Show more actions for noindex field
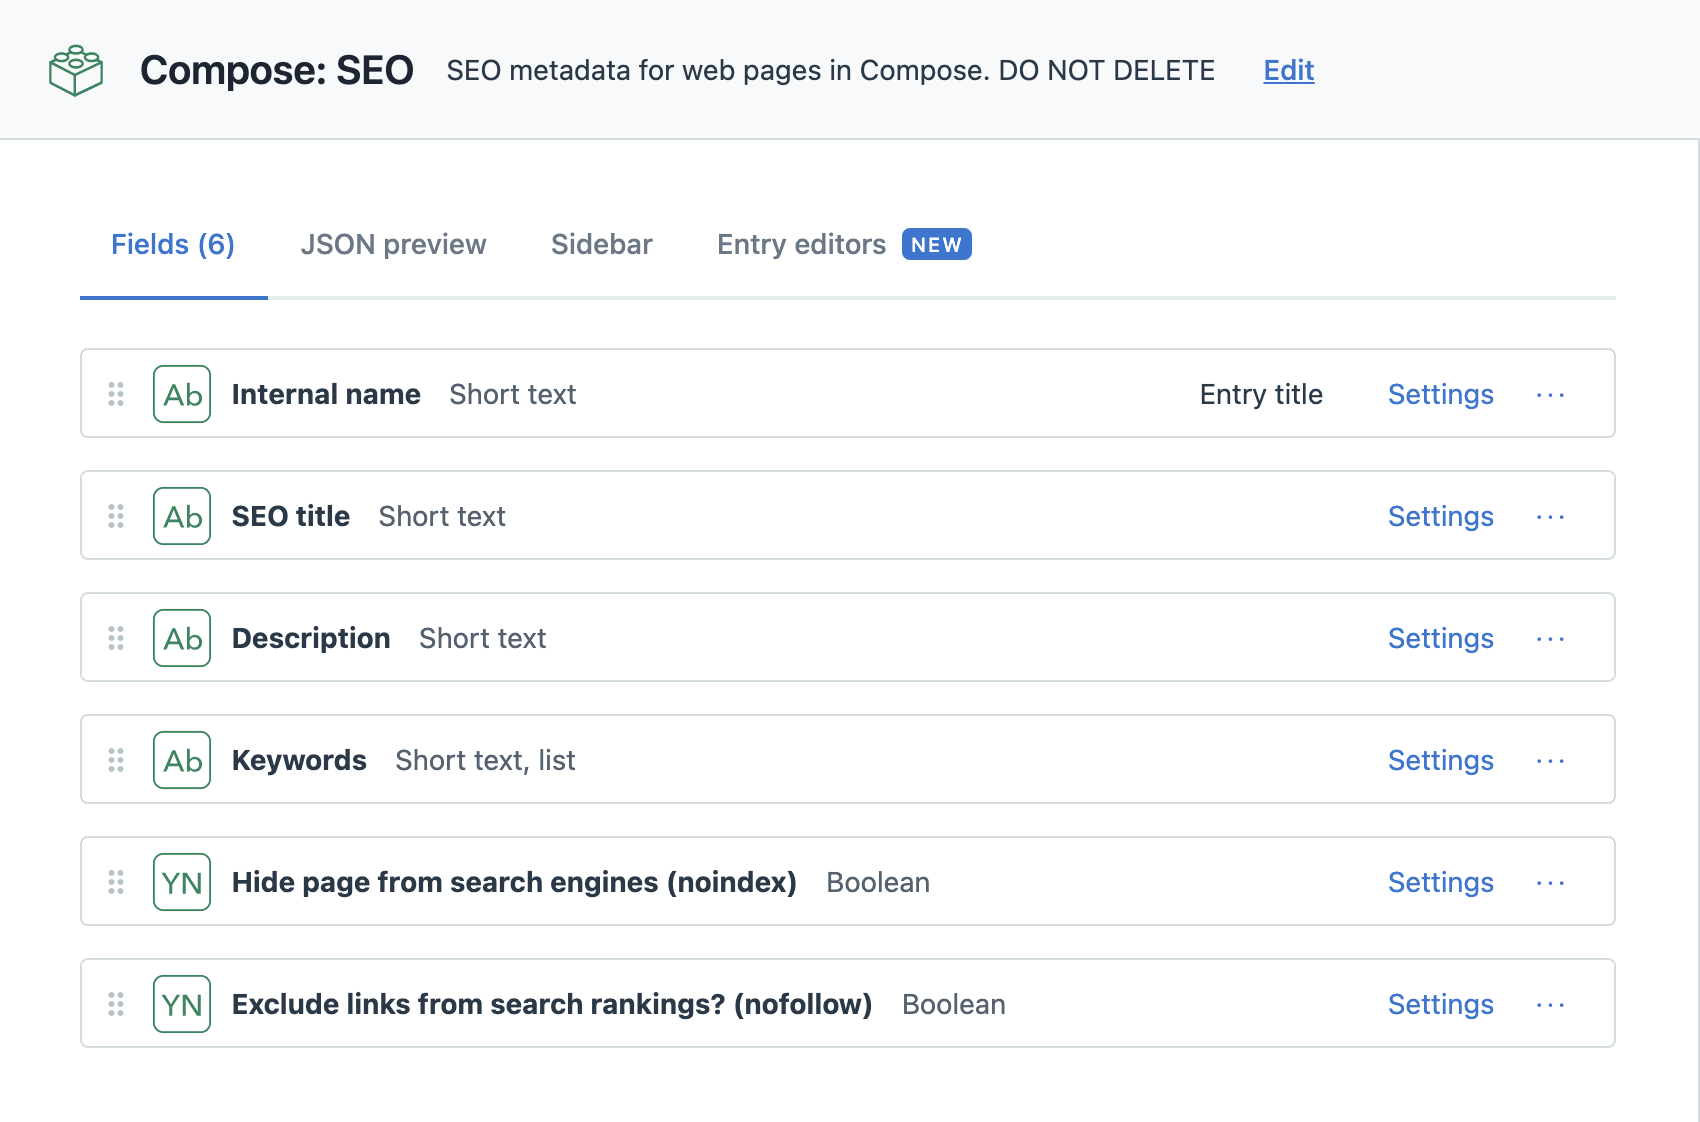The image size is (1700, 1122). [x=1550, y=883]
